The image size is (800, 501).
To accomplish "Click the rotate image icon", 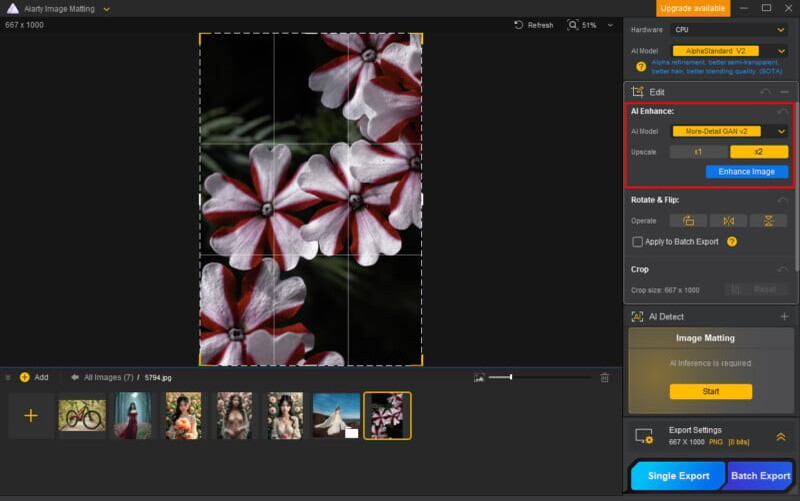I will (688, 221).
